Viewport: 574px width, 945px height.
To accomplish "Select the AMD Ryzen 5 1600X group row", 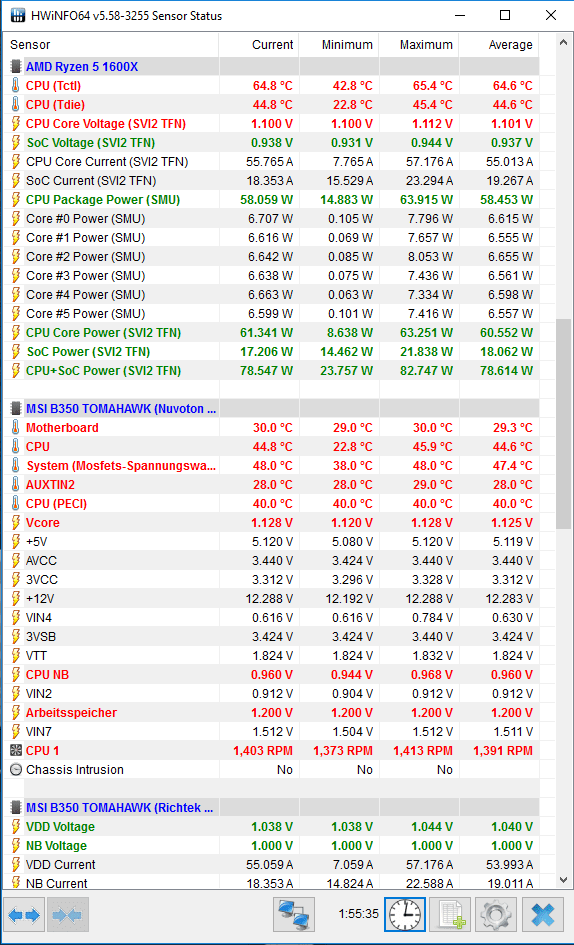I will pos(271,67).
